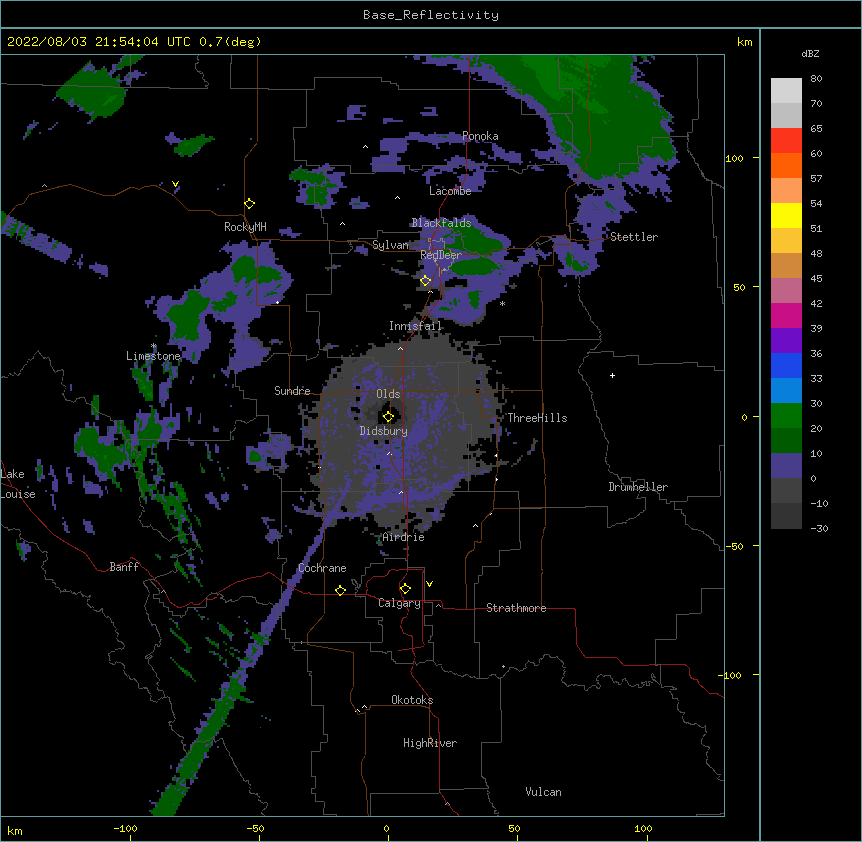
Task: Click the Olds label
Action: click(x=388, y=394)
